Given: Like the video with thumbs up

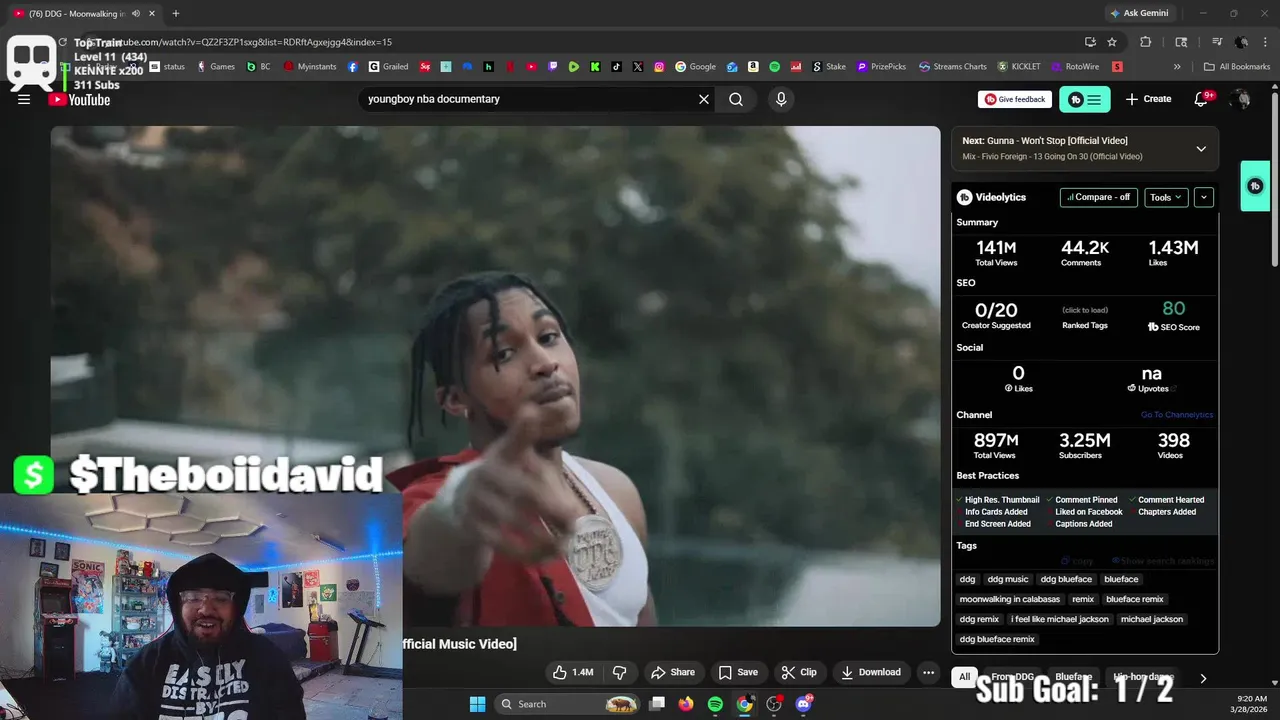Looking at the screenshot, I should [572, 672].
